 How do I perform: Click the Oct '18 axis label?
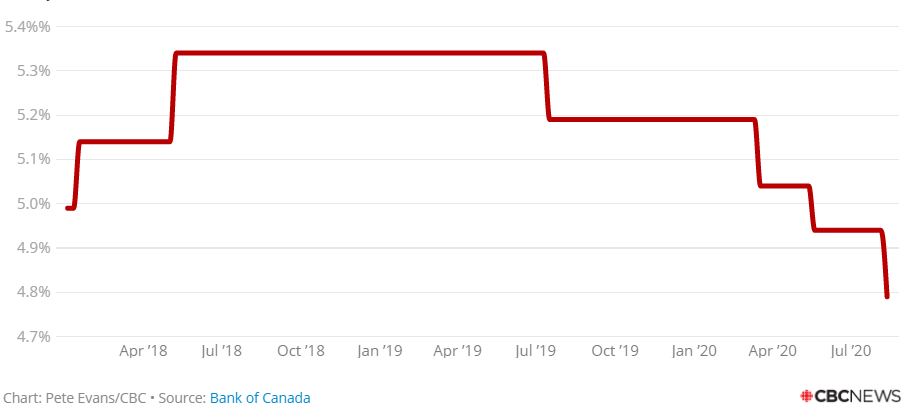pos(301,351)
